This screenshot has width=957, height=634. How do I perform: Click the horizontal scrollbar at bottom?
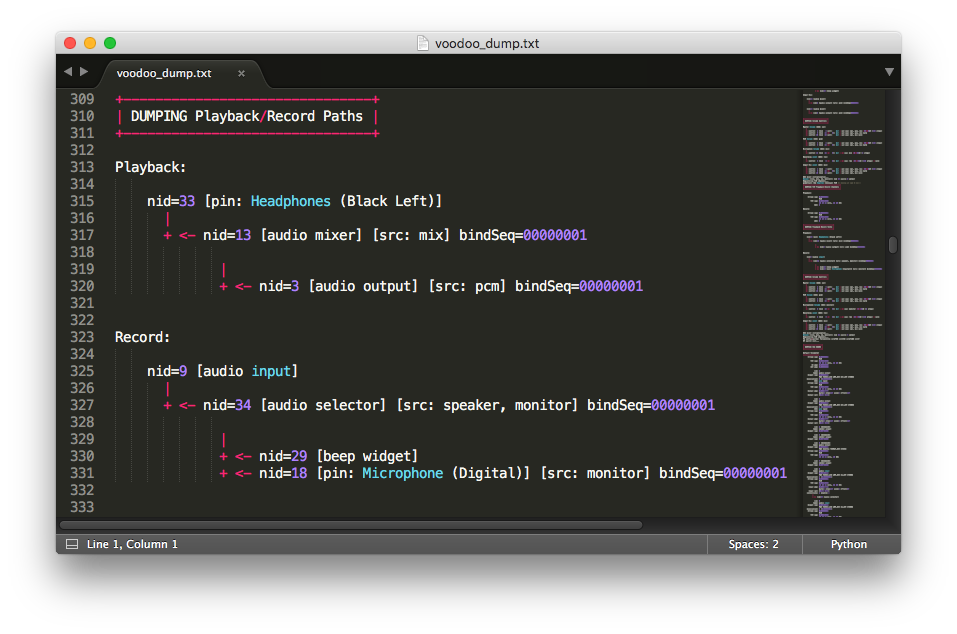[x=351, y=525]
